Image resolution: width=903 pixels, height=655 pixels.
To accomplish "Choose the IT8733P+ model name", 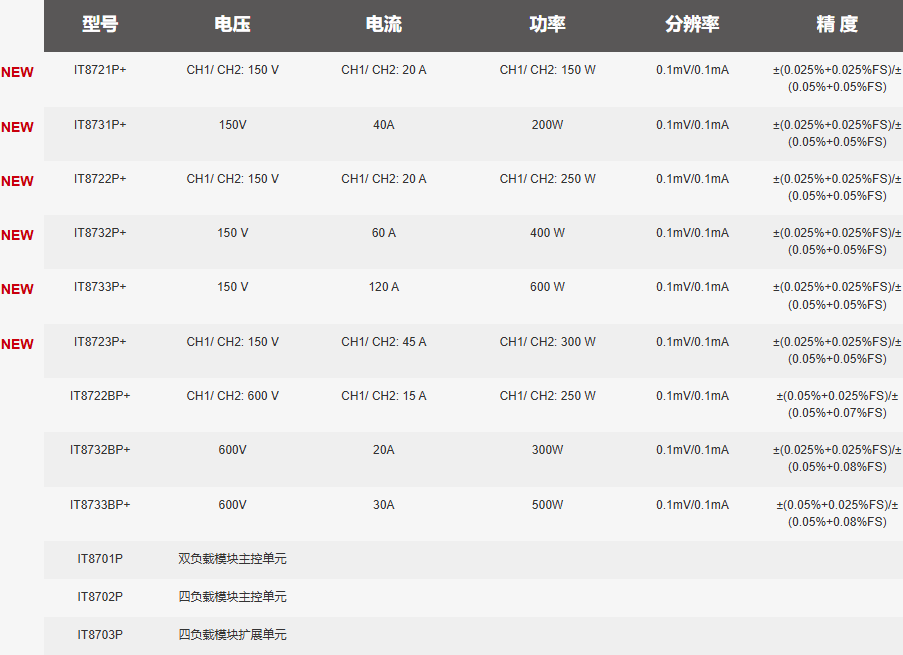I will [x=100, y=287].
